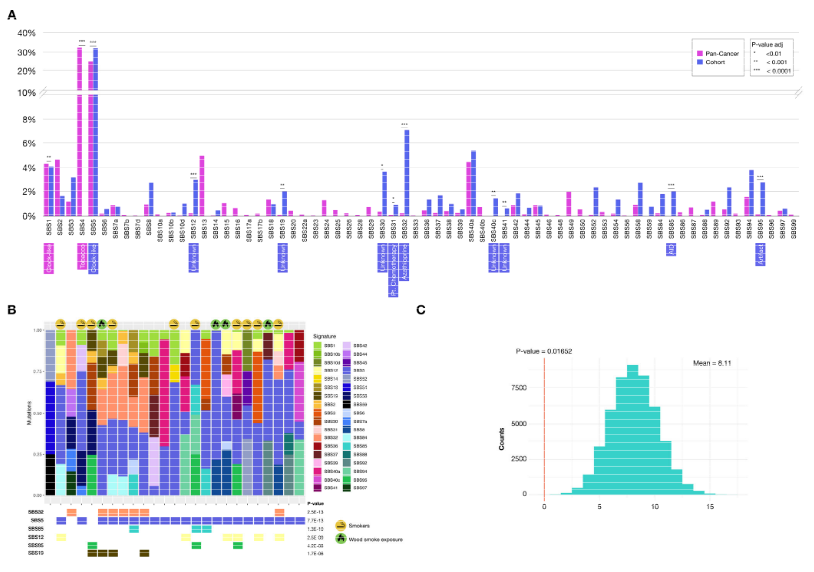Click the 8% y-axis tick label
Image resolution: width=814 pixels, height=572 pixels.
pos(29,119)
